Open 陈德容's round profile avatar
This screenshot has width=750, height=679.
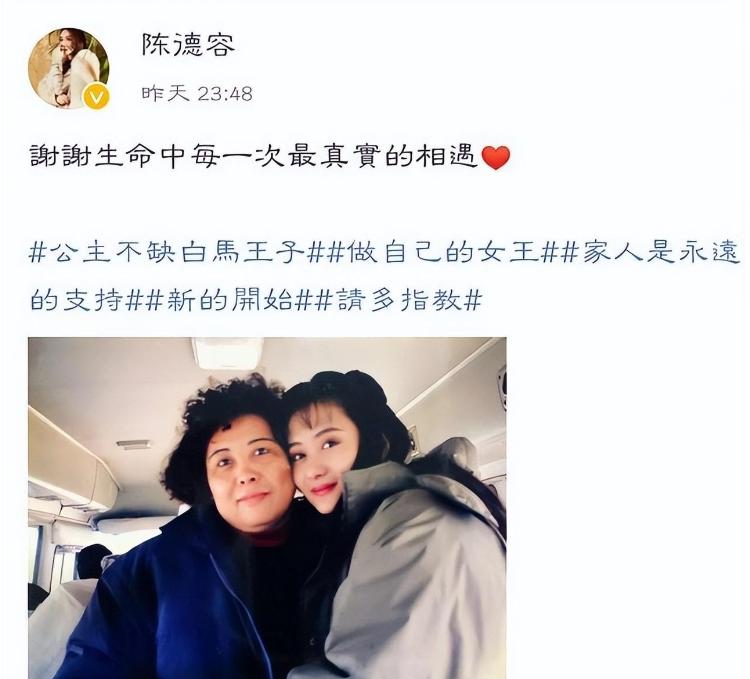pyautogui.click(x=69, y=68)
